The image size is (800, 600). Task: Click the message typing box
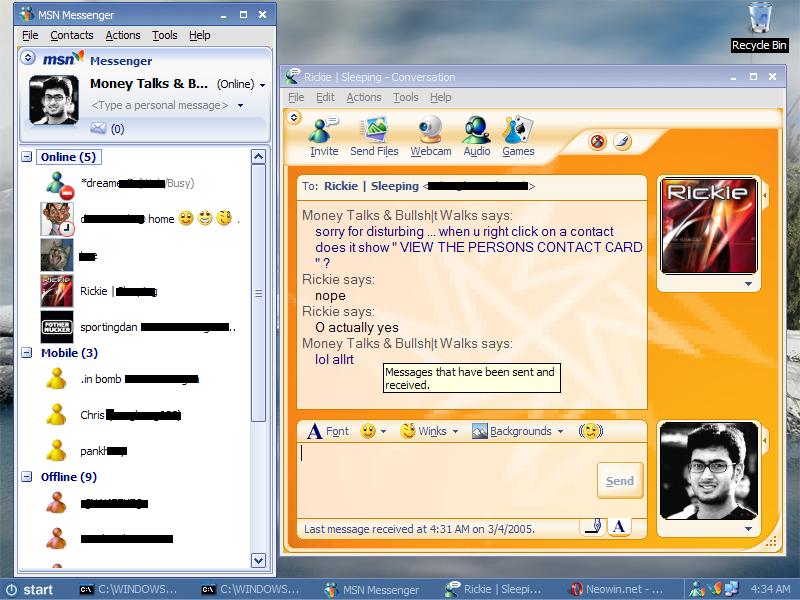click(446, 480)
